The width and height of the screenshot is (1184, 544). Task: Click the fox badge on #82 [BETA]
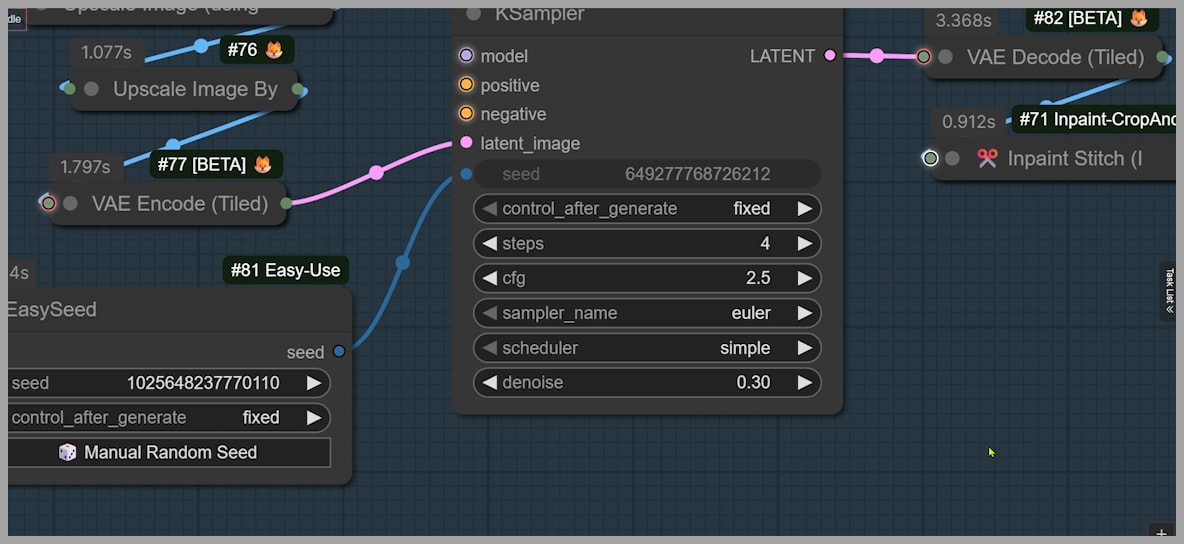pos(1138,18)
